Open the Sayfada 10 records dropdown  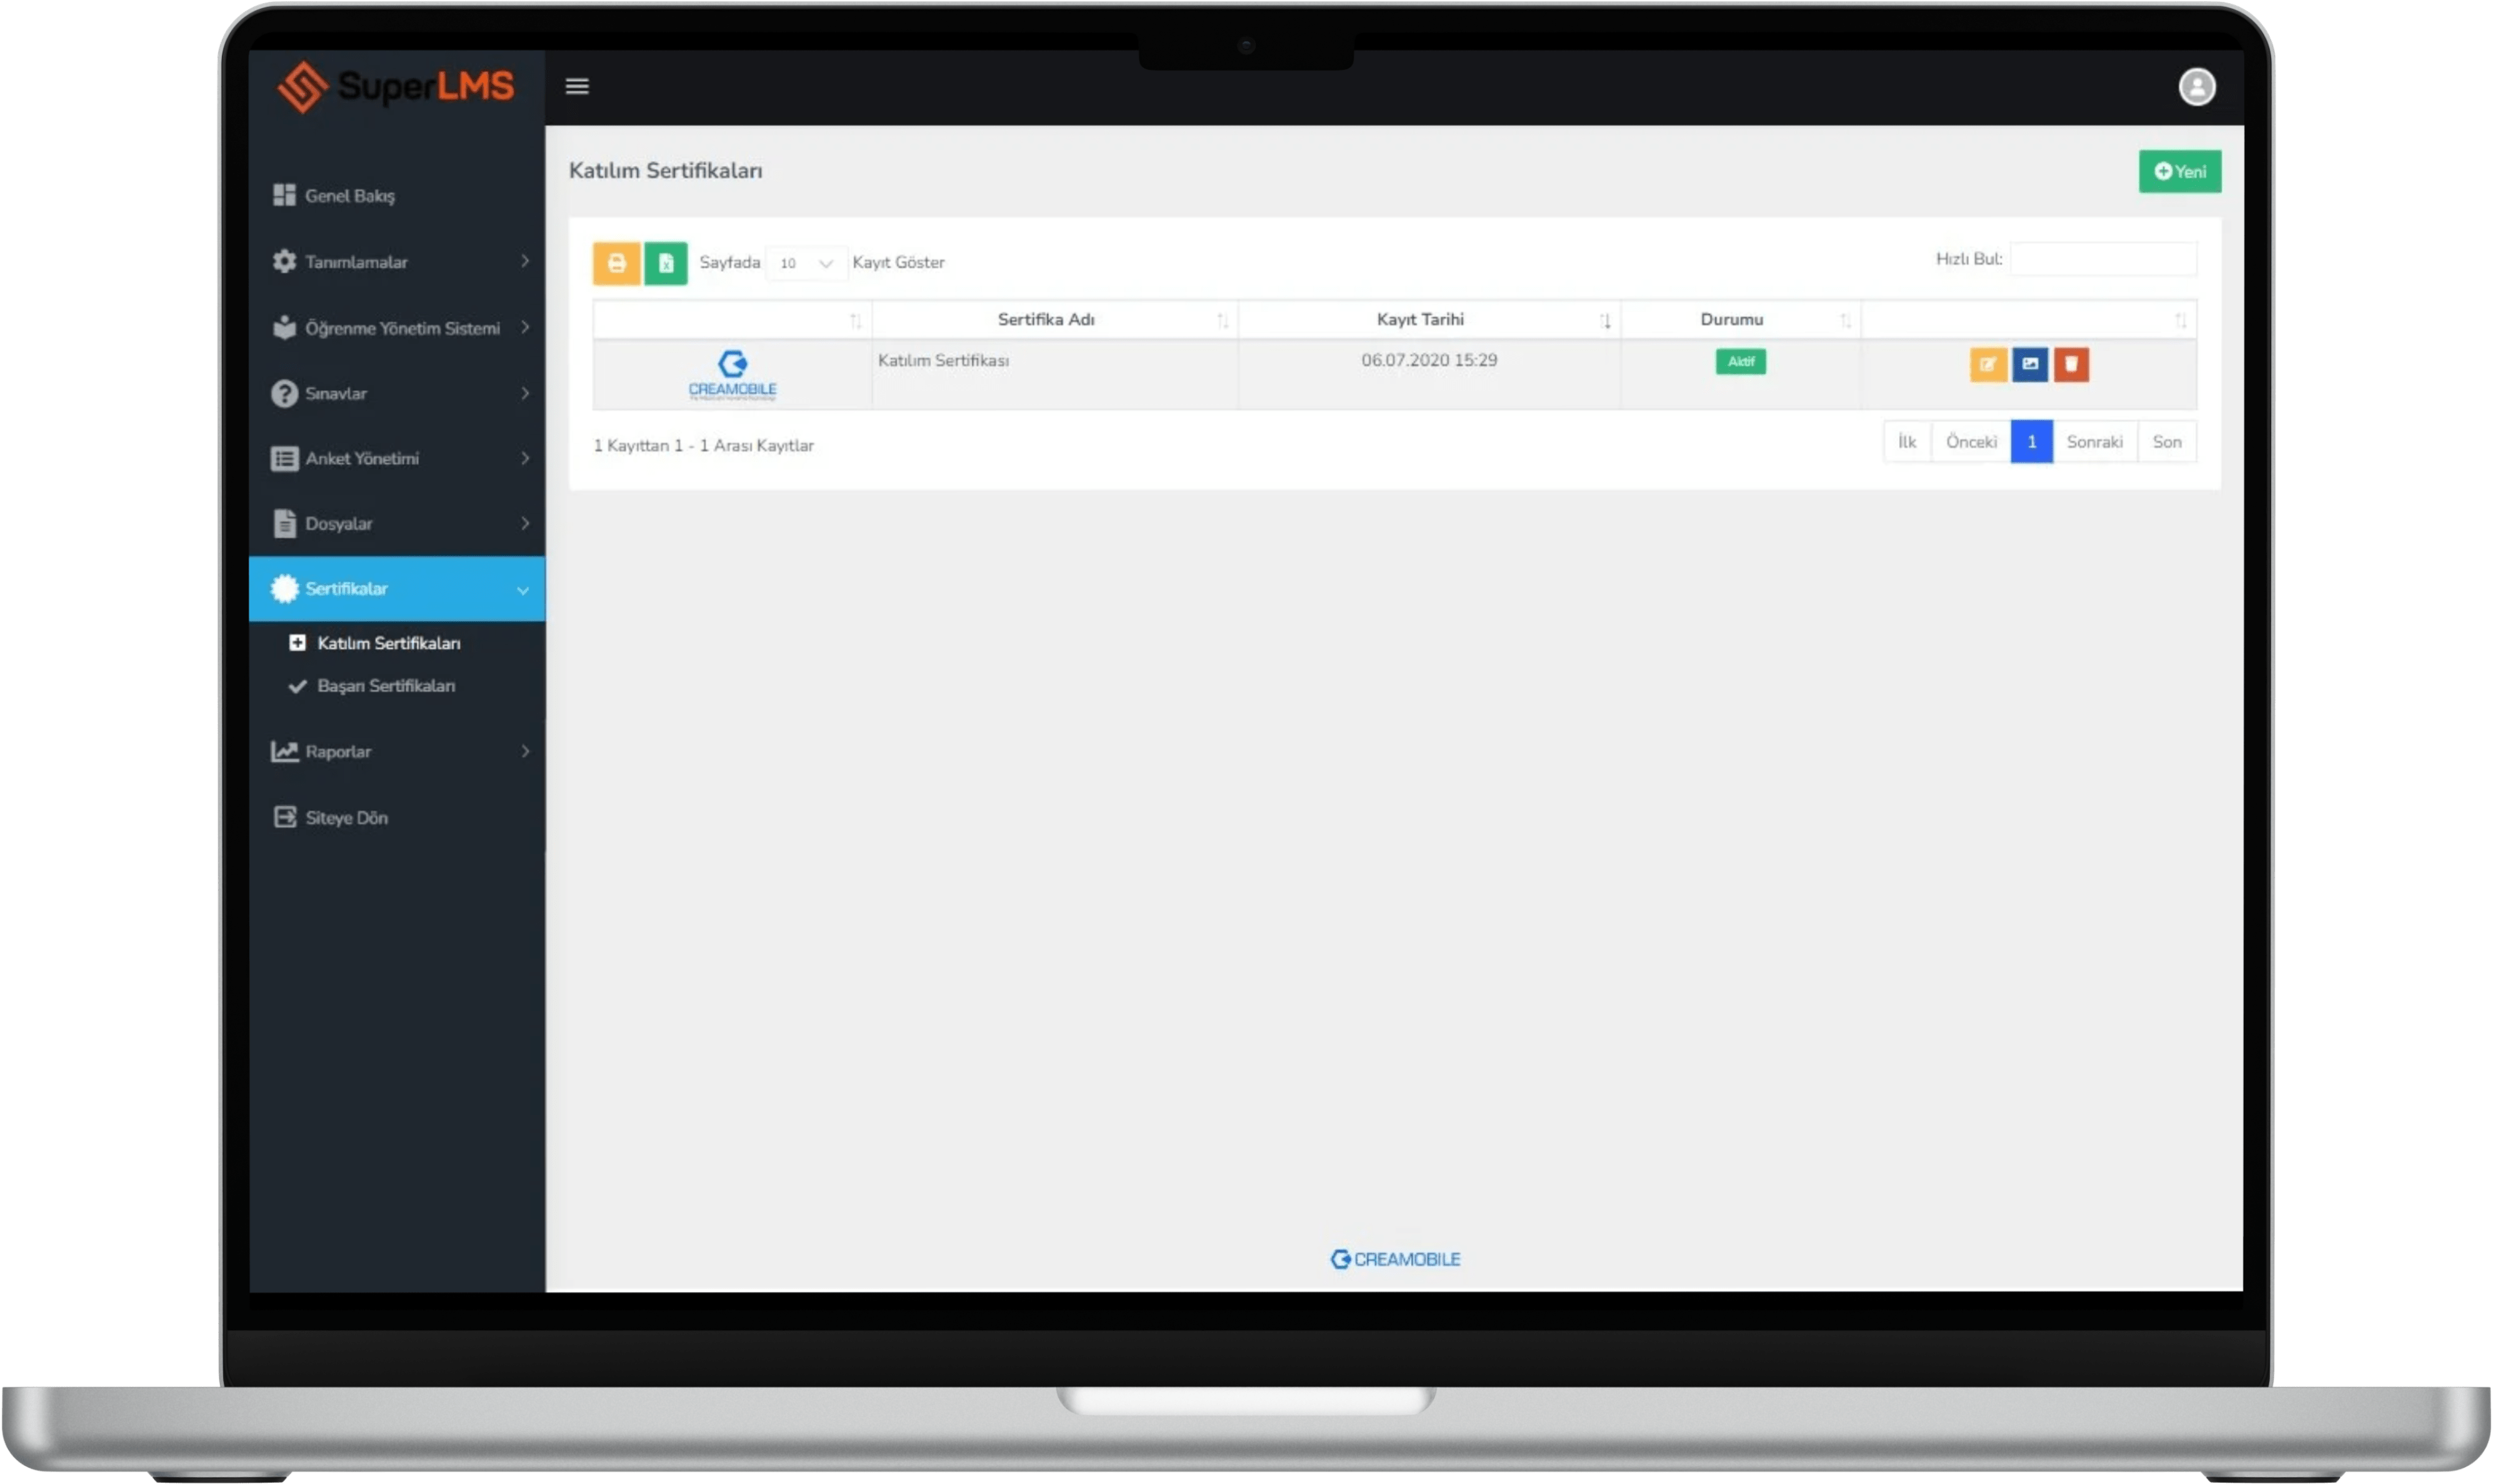803,262
